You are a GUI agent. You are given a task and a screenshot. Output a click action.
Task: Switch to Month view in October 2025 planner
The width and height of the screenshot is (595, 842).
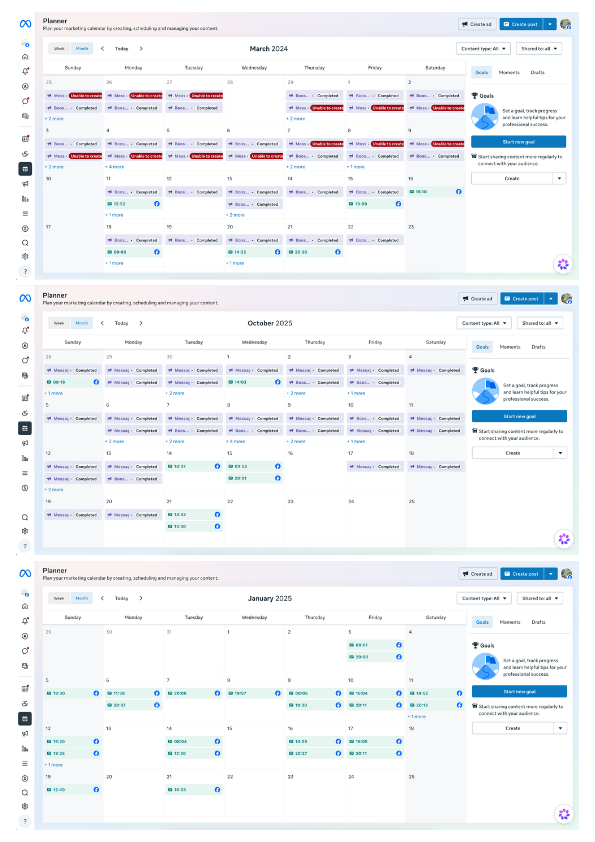[x=82, y=323]
